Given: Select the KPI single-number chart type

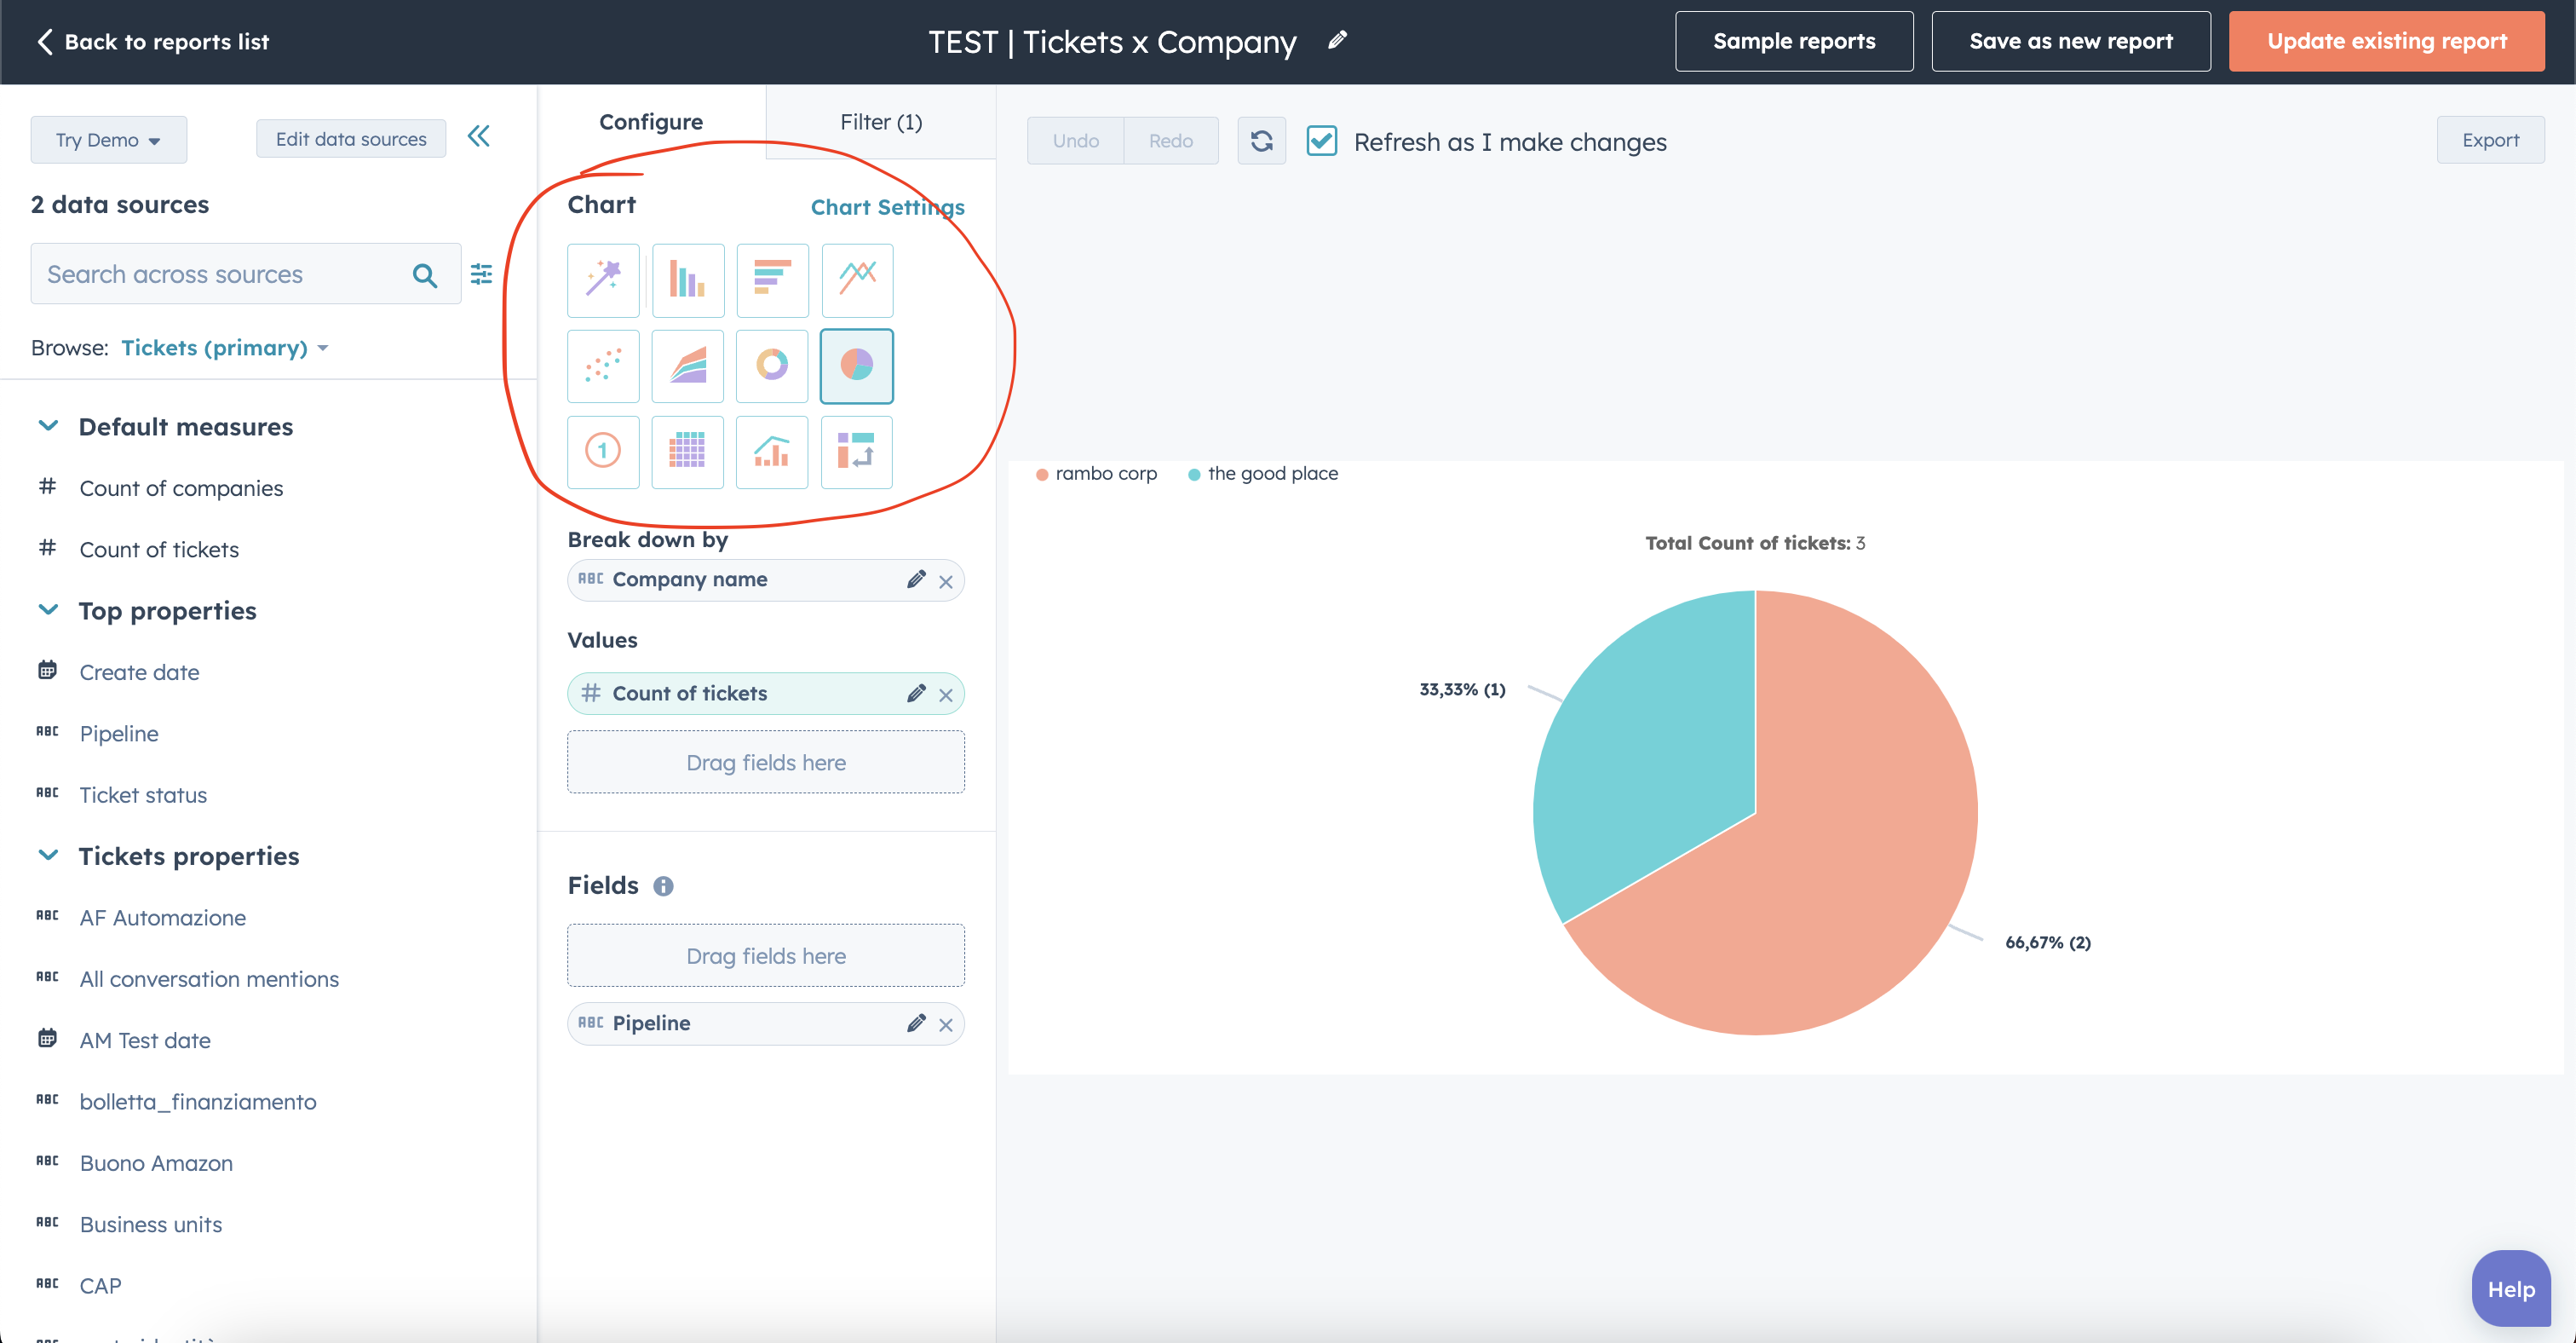Looking at the screenshot, I should 603,452.
